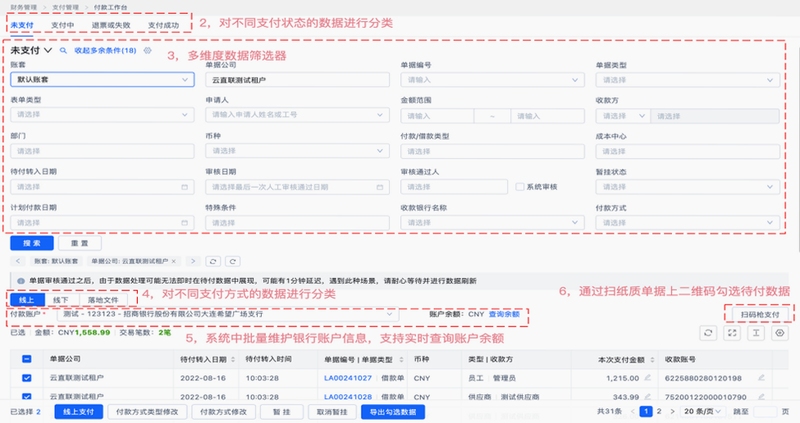Click the info icon in notice bar

(x=21, y=281)
